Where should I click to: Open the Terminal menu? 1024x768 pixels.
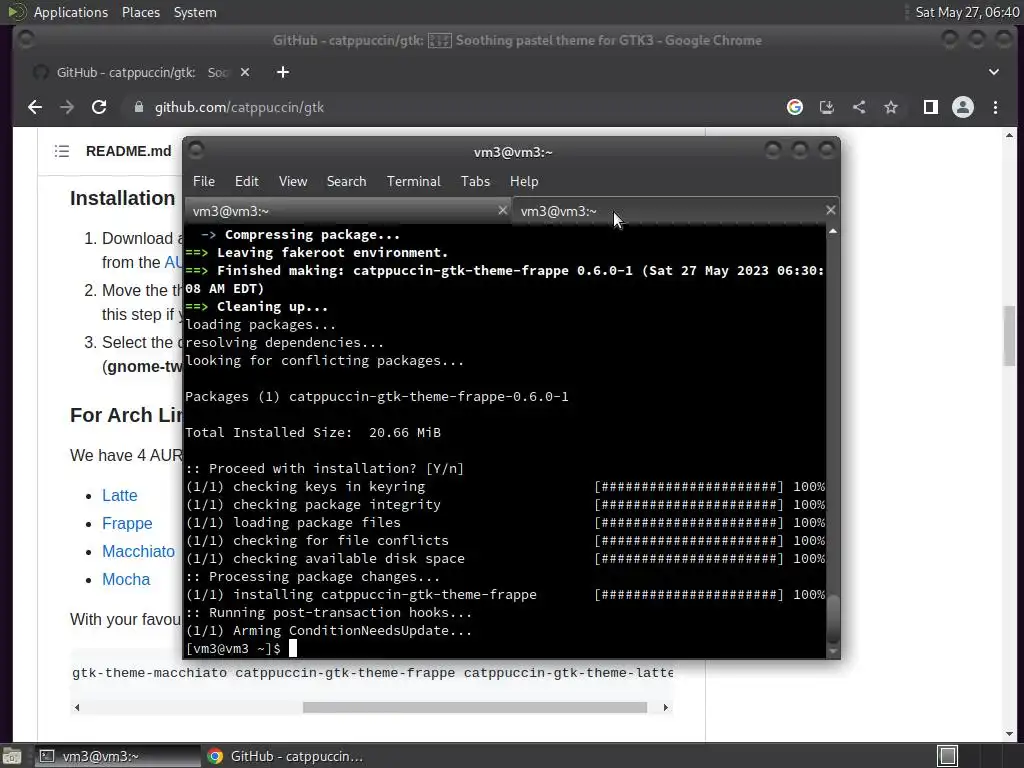(413, 182)
